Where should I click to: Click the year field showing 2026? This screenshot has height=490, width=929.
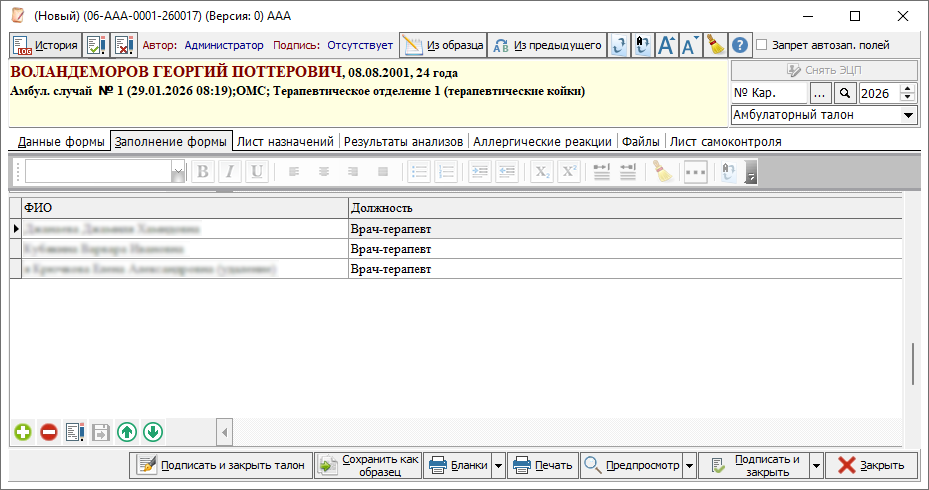click(879, 93)
